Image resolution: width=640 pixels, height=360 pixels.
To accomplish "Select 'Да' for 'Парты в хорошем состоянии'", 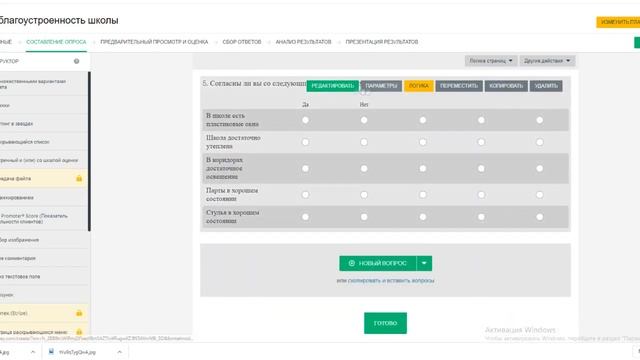I will pos(305,195).
